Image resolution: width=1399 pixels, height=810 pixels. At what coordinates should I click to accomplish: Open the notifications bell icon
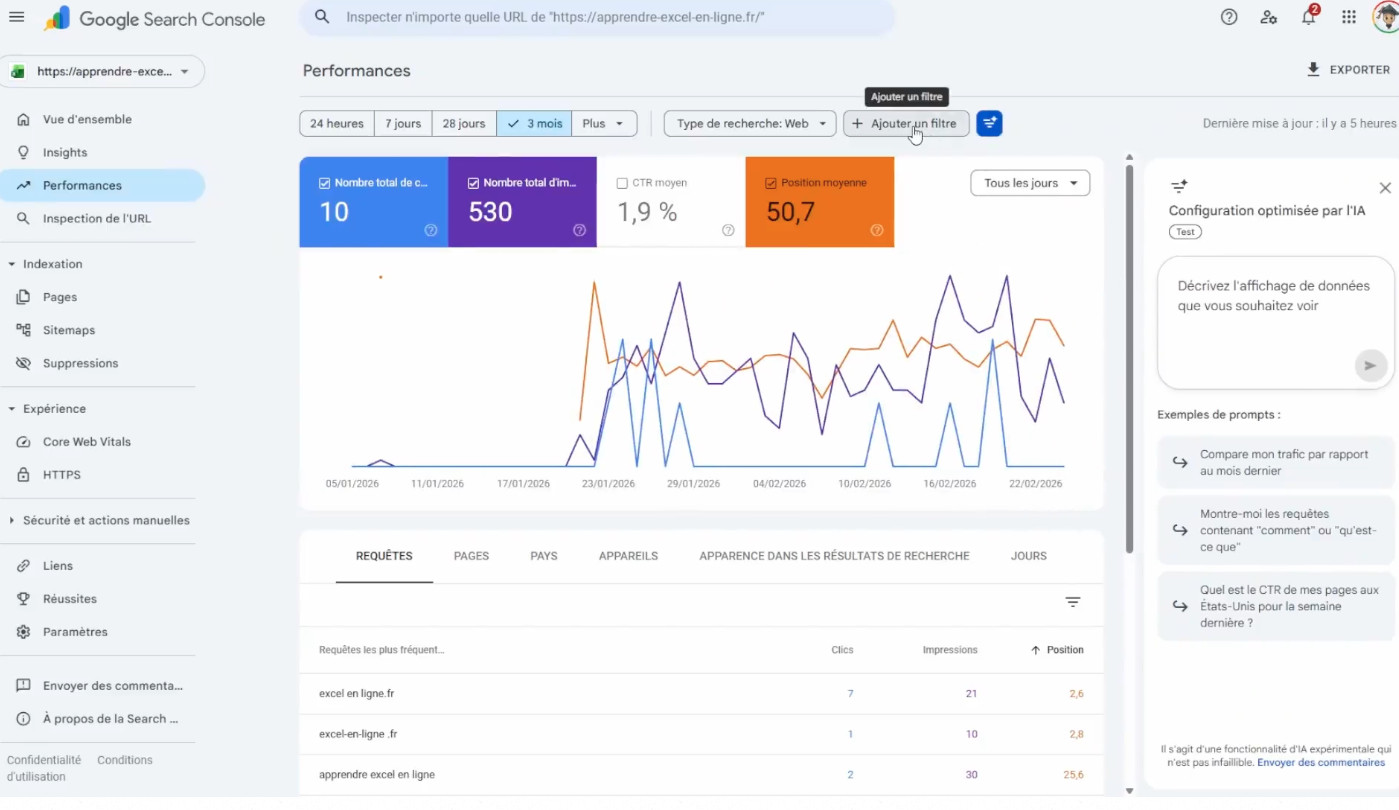tap(1309, 17)
